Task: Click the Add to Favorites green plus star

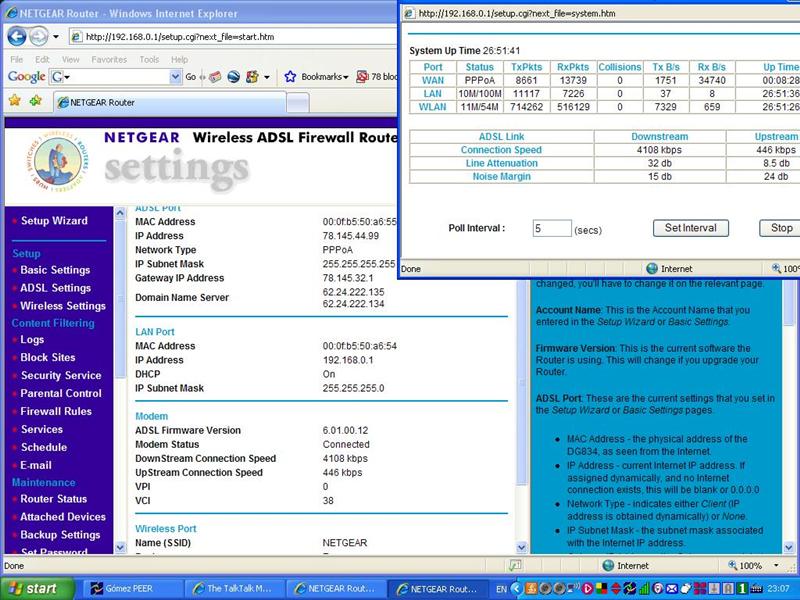Action: 36,100
